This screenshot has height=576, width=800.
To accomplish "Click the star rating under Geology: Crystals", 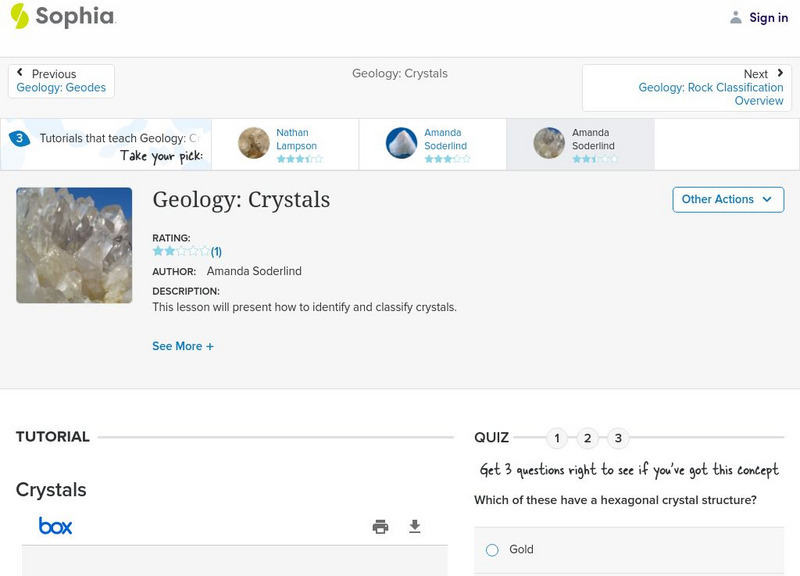I will pyautogui.click(x=181, y=252).
